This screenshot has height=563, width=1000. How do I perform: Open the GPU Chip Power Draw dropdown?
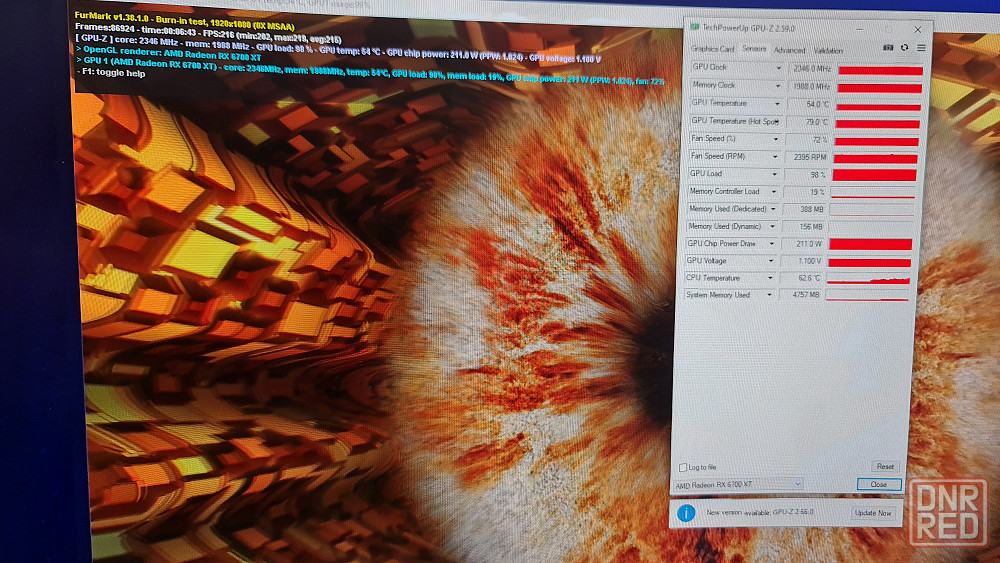771,244
